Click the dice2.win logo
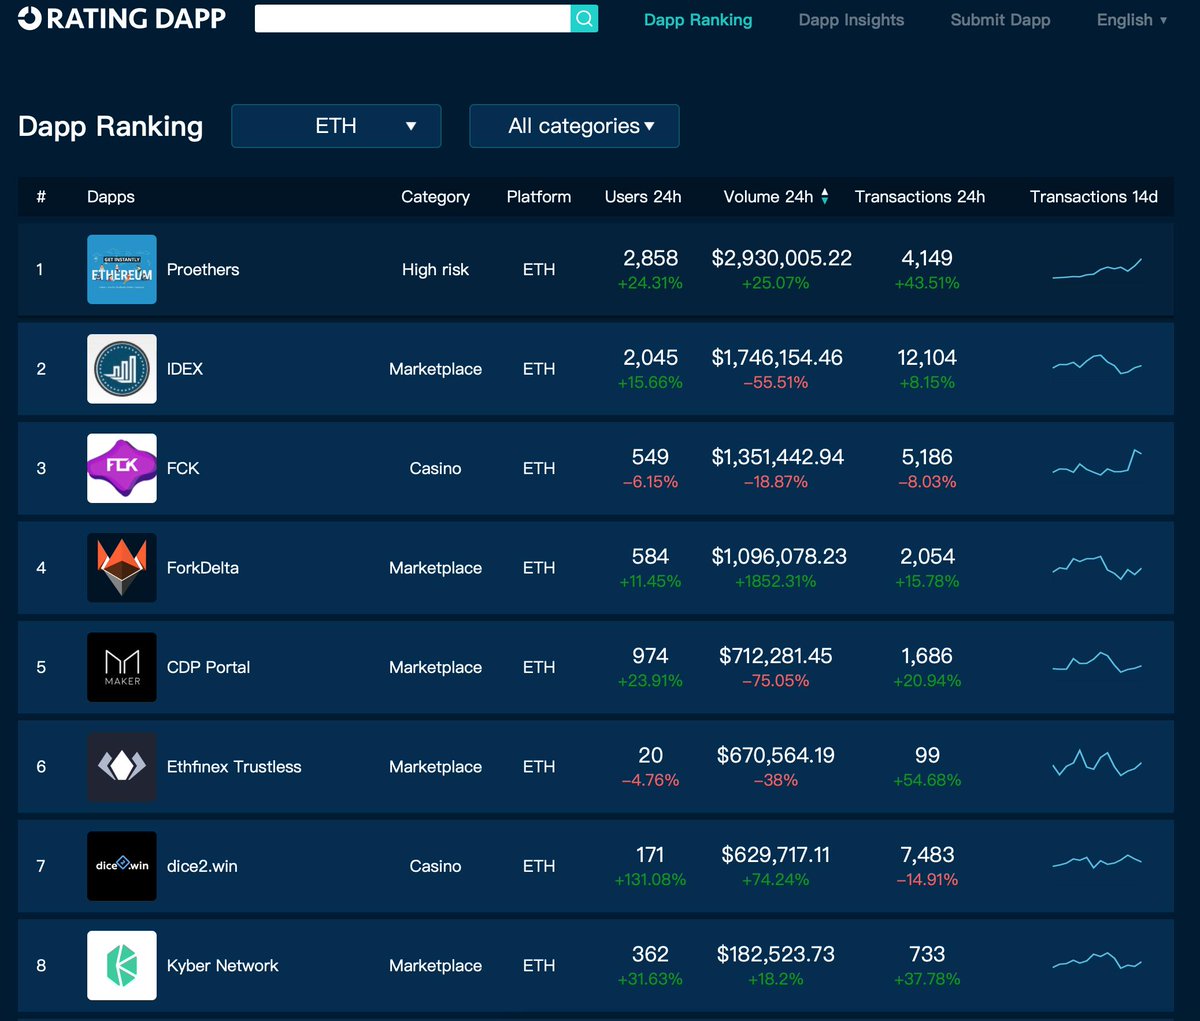The height and width of the screenshot is (1021, 1200). coord(122,866)
